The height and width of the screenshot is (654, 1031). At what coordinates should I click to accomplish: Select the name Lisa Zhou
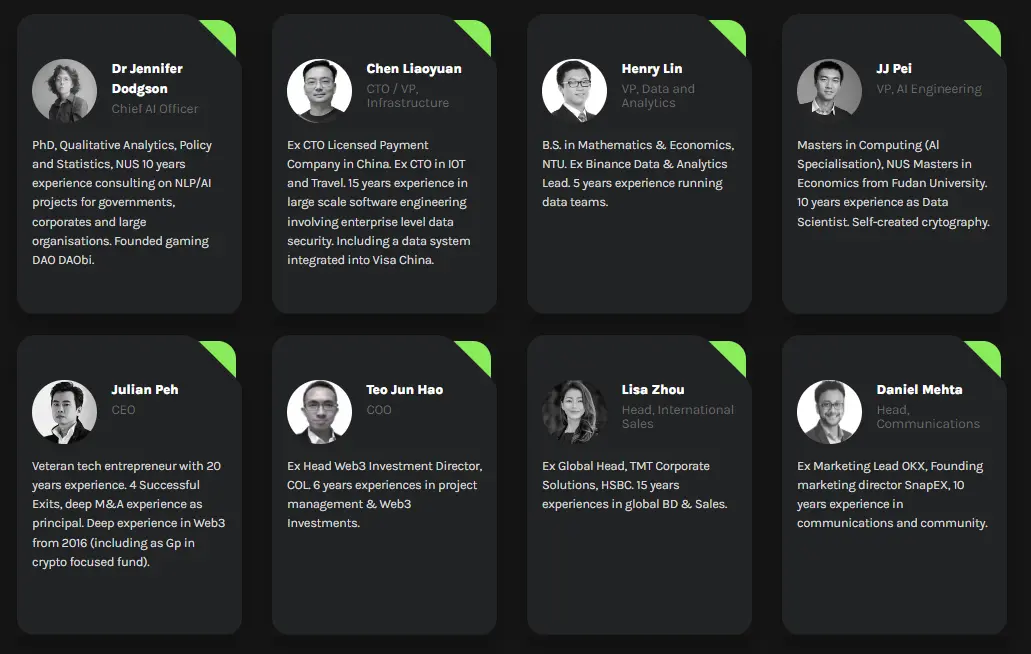653,390
